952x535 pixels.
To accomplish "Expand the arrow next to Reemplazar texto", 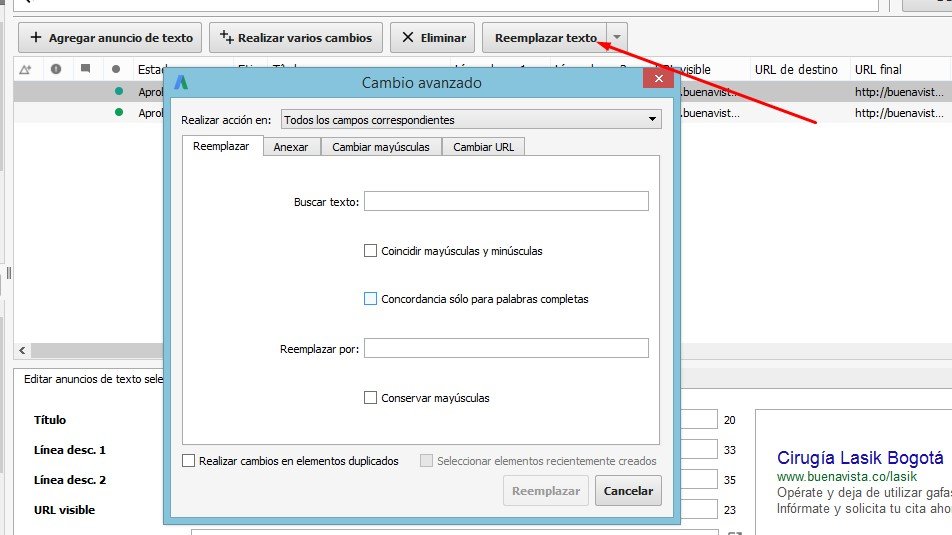I will pyautogui.click(x=618, y=38).
